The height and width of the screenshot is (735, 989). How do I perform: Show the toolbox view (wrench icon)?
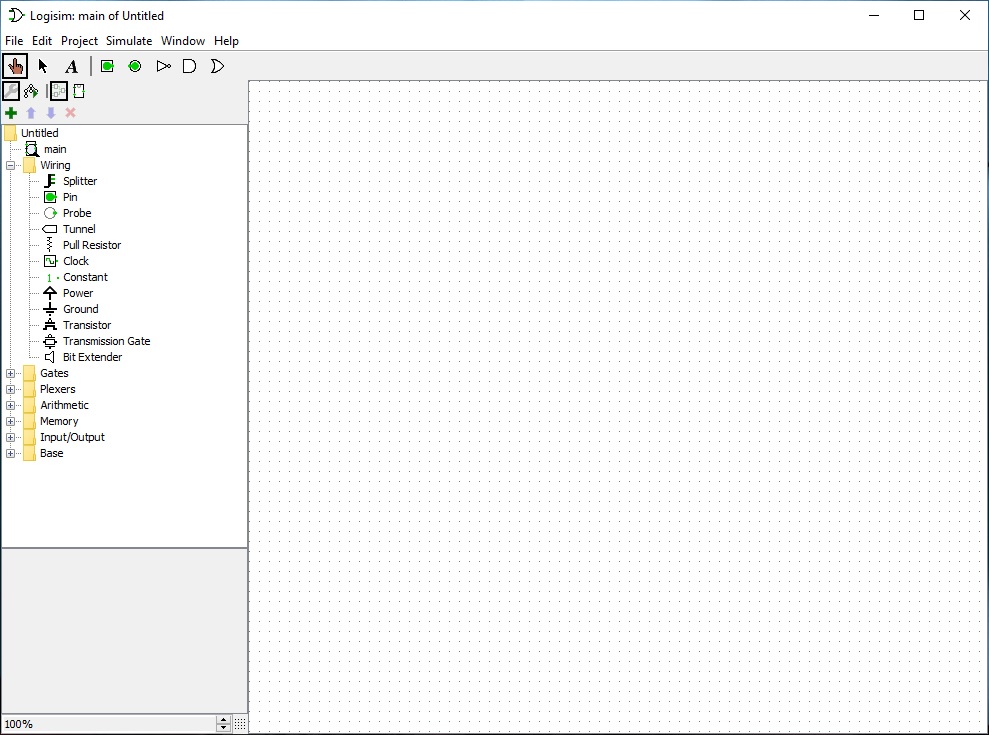pos(11,91)
